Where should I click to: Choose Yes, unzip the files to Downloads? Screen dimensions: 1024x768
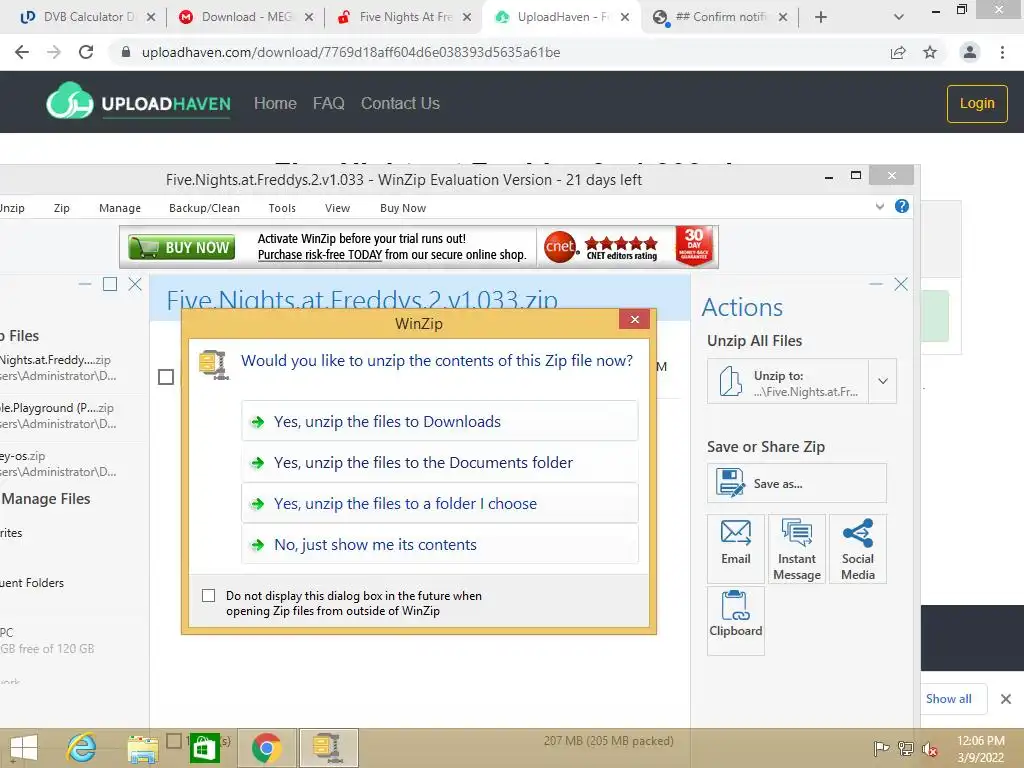point(440,421)
